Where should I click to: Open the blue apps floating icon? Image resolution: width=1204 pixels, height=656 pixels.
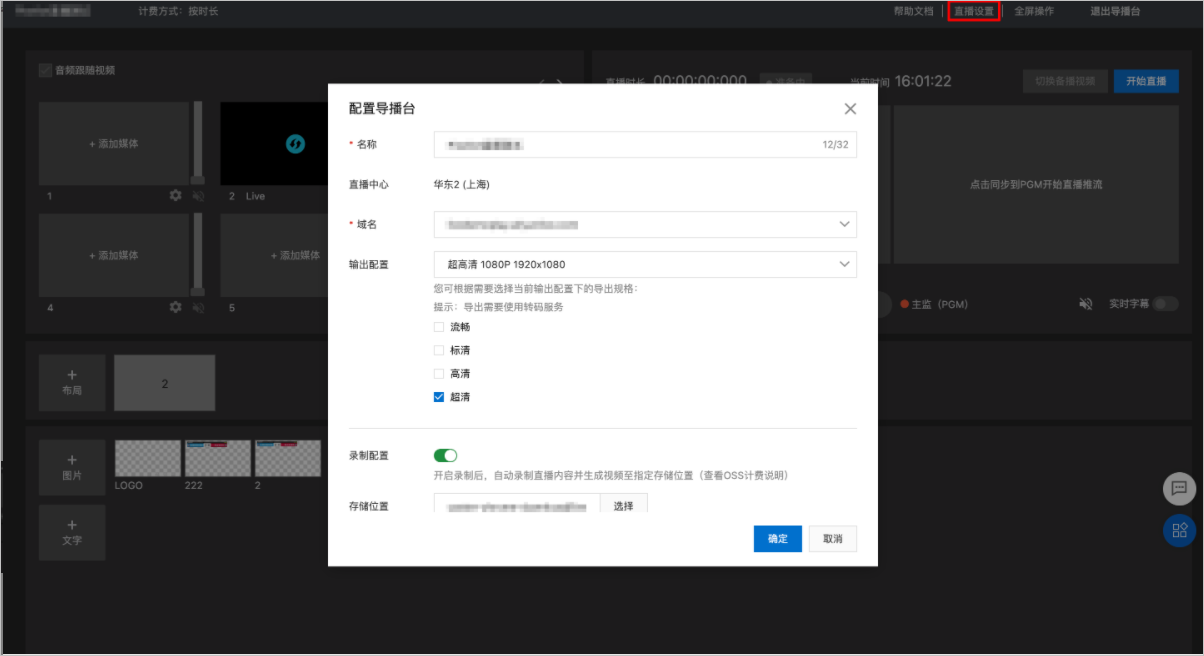click(1179, 530)
